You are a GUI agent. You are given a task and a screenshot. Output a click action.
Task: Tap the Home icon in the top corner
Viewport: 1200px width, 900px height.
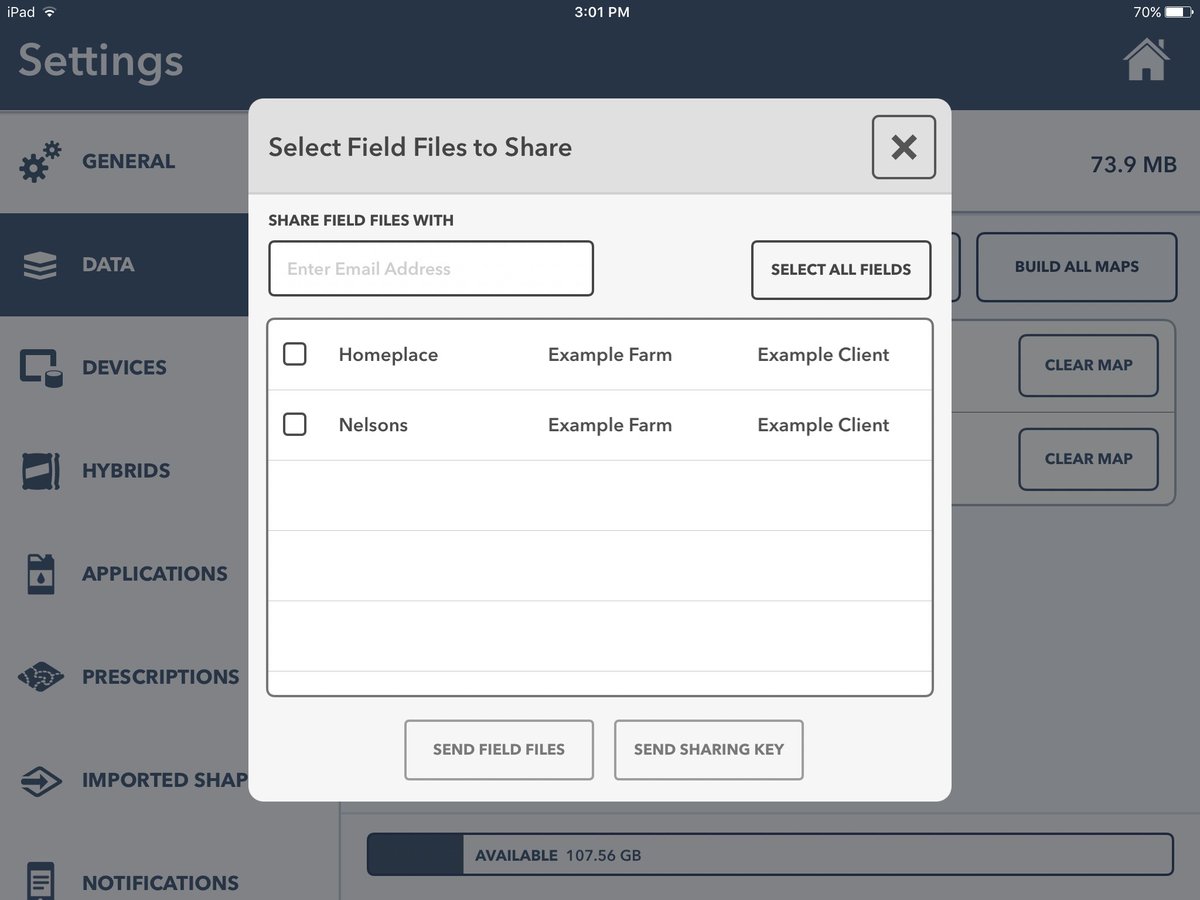[x=1146, y=60]
